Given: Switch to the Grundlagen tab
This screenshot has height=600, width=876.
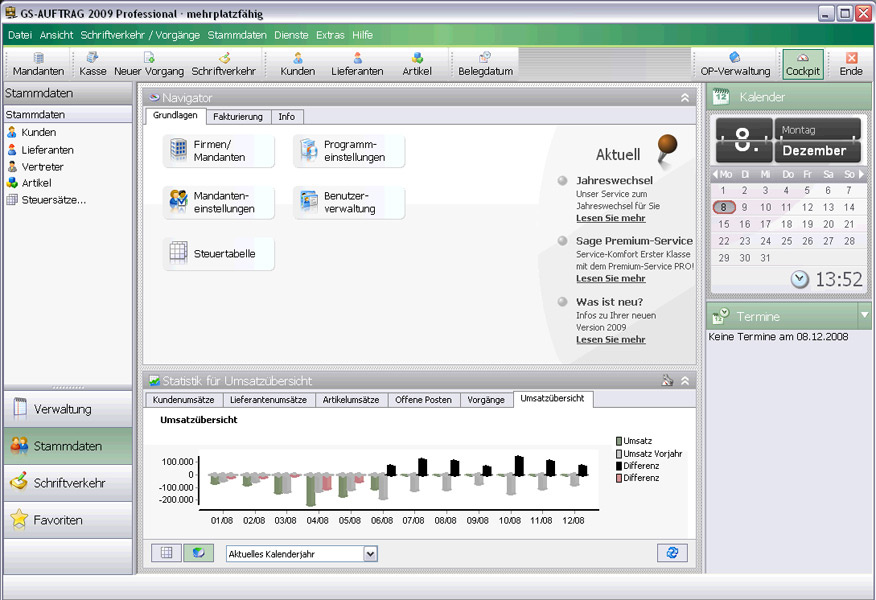Looking at the screenshot, I should coord(175,115).
